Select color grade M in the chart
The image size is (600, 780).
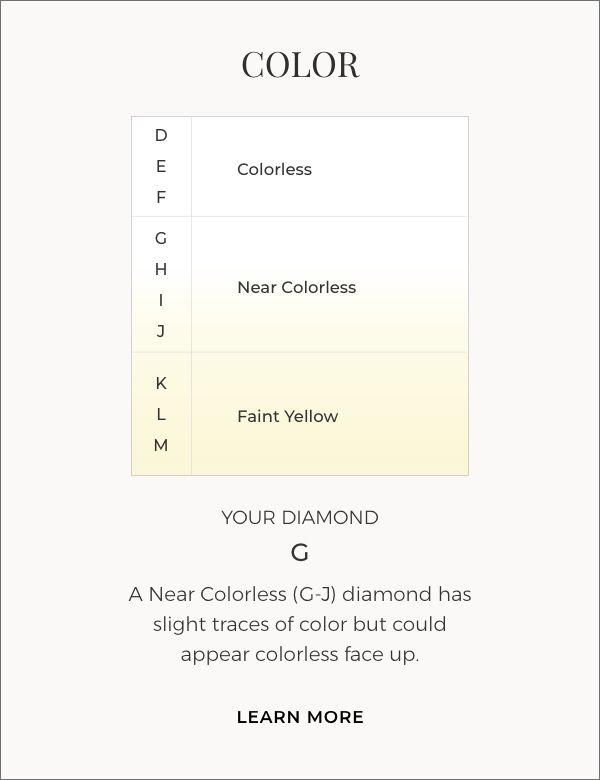(x=161, y=445)
